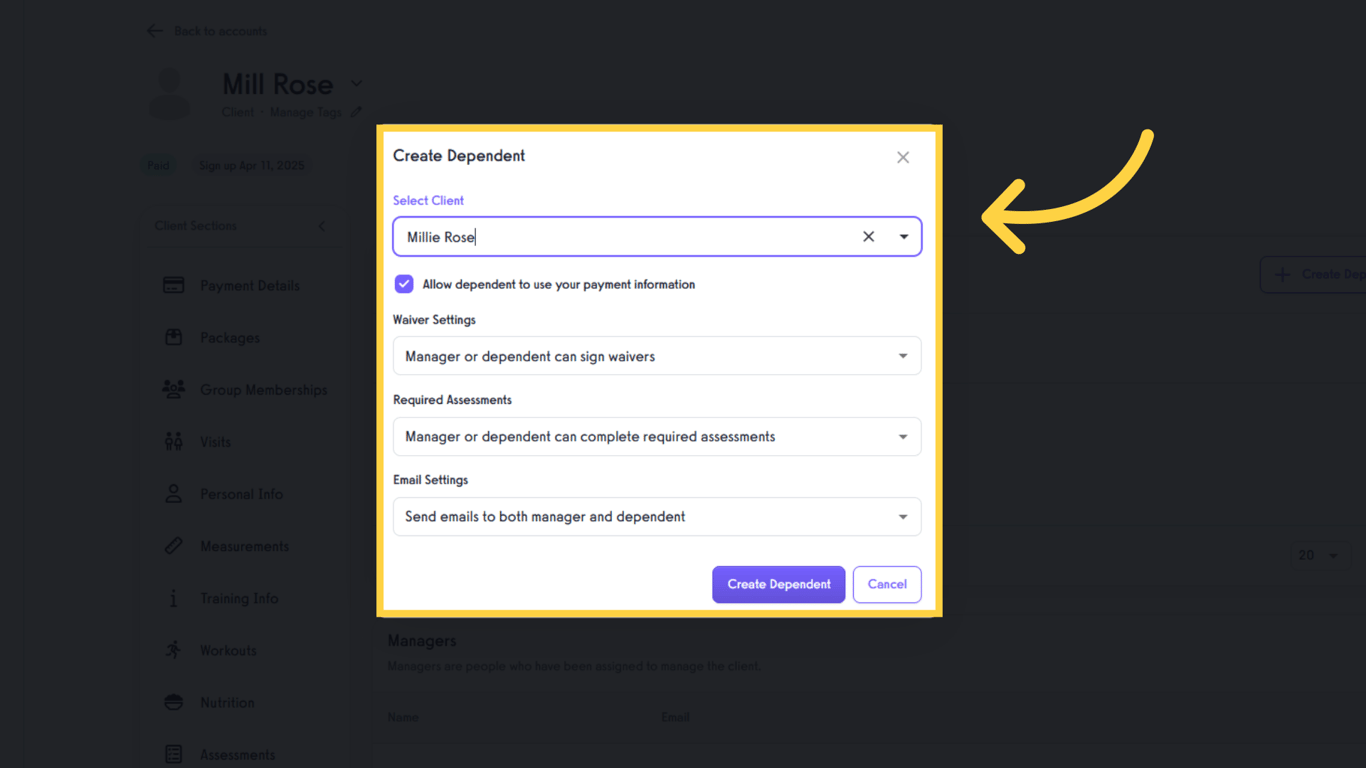Uncheck allow dependent to use payment information
Image resolution: width=1366 pixels, height=768 pixels.
tap(403, 284)
